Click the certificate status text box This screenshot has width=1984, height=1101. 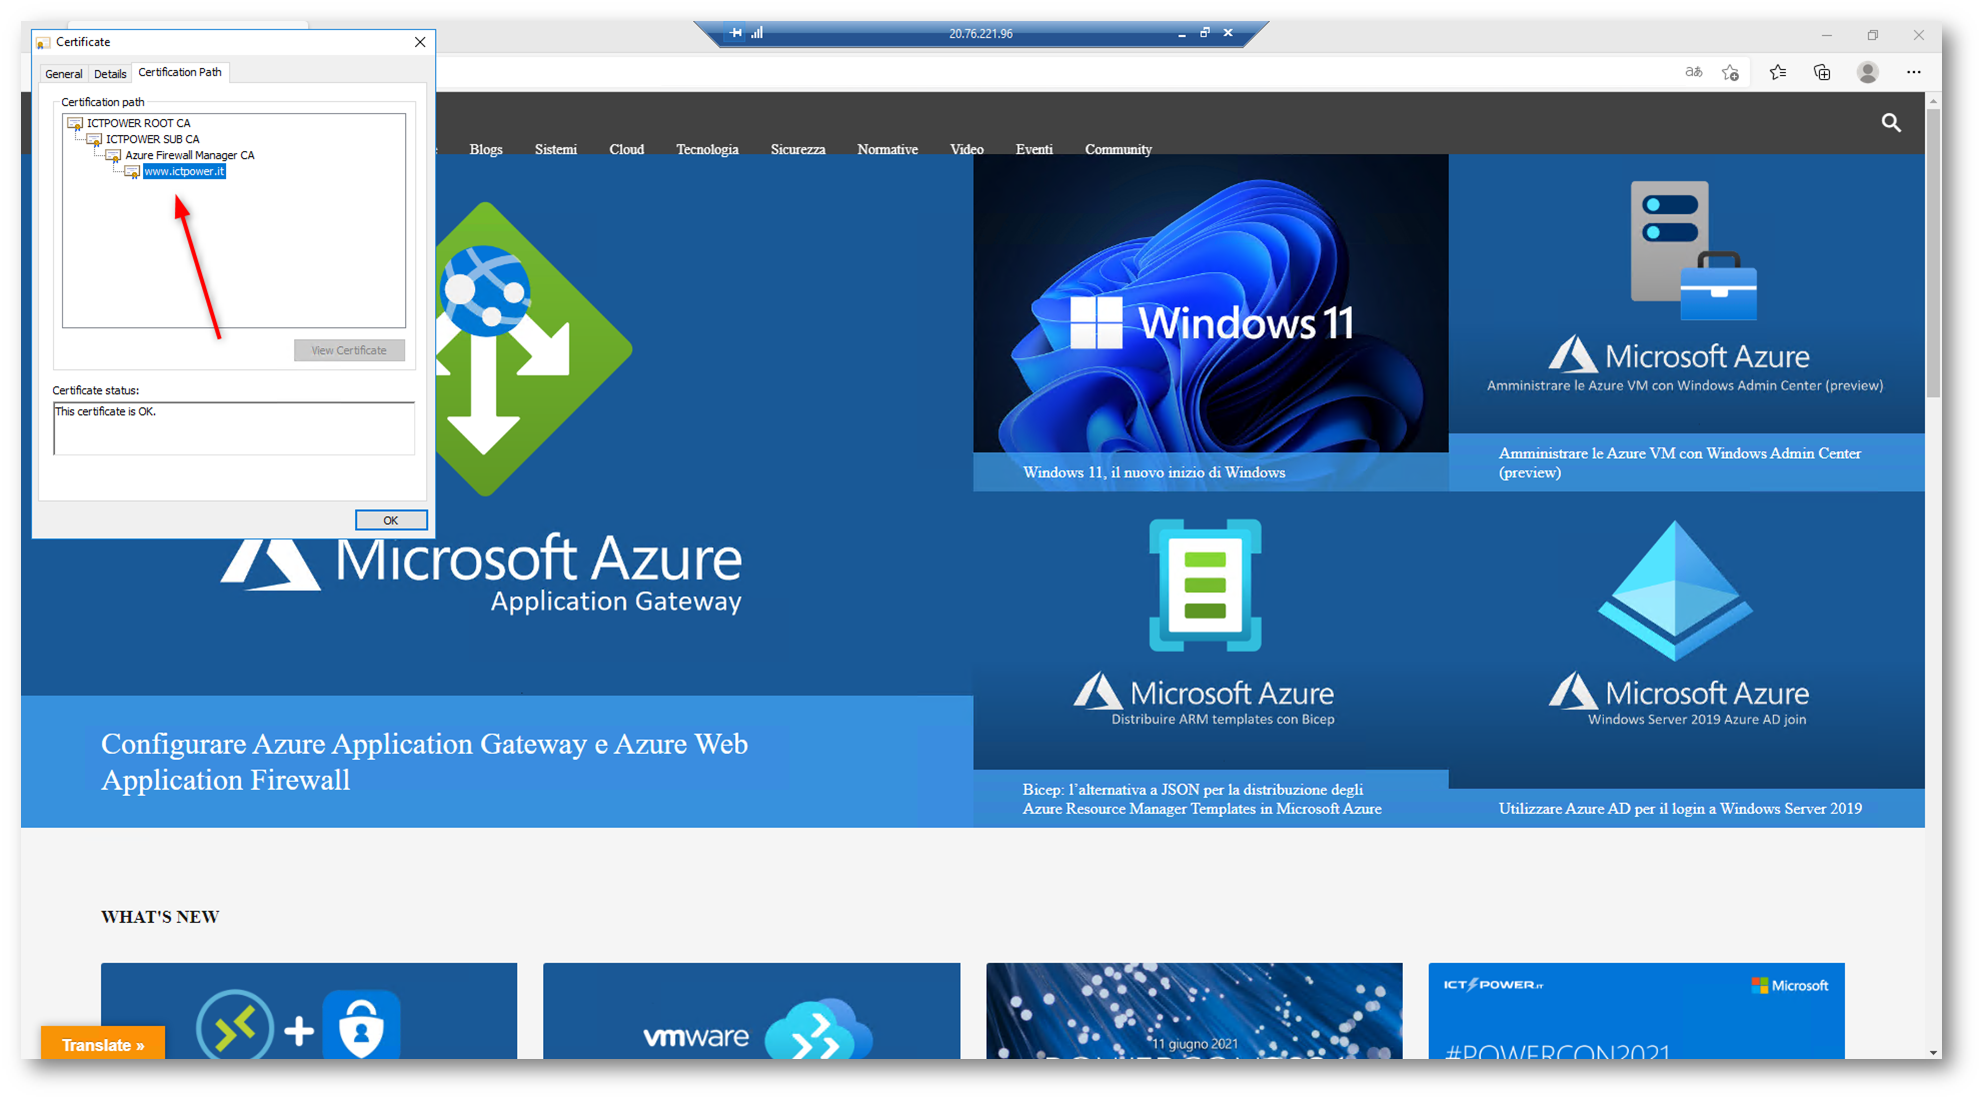pyautogui.click(x=234, y=429)
